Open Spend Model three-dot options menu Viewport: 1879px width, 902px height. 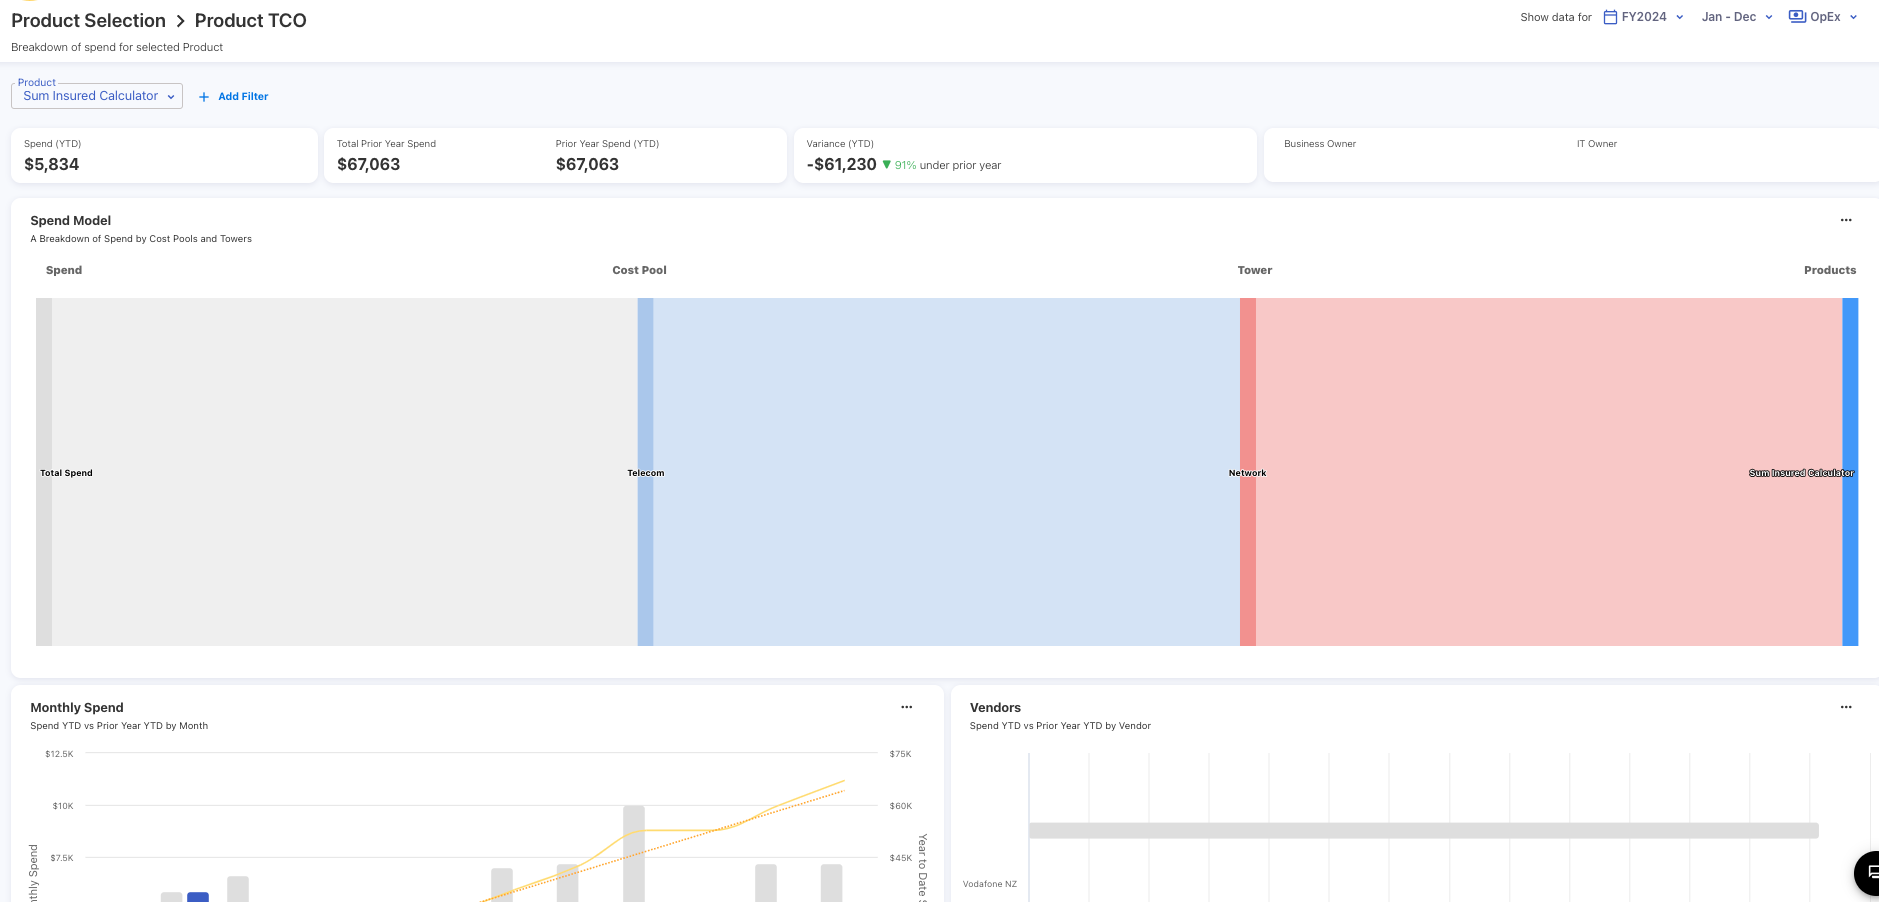(1846, 220)
